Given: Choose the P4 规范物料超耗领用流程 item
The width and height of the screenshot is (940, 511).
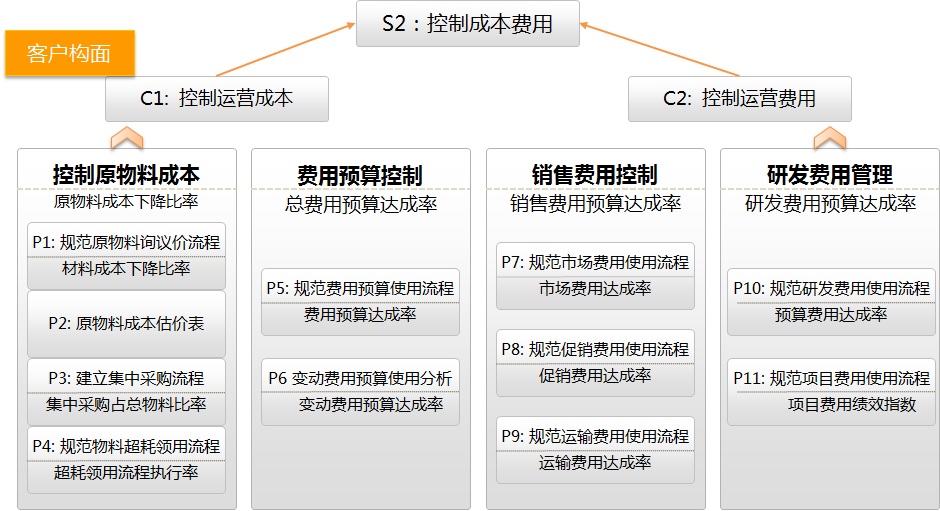Looking at the screenshot, I should pyautogui.click(x=126, y=446).
